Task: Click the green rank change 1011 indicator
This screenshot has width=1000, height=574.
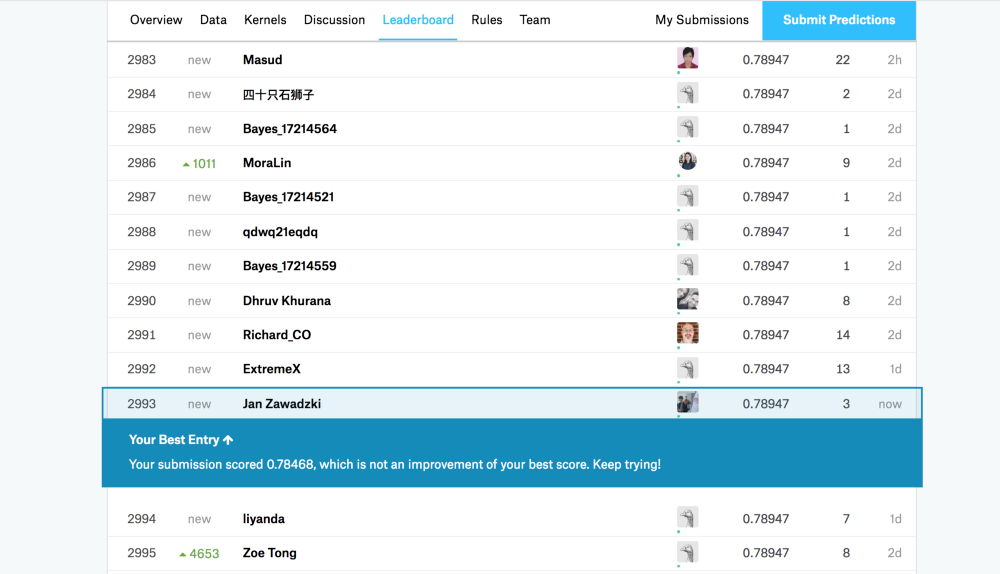Action: 199,164
